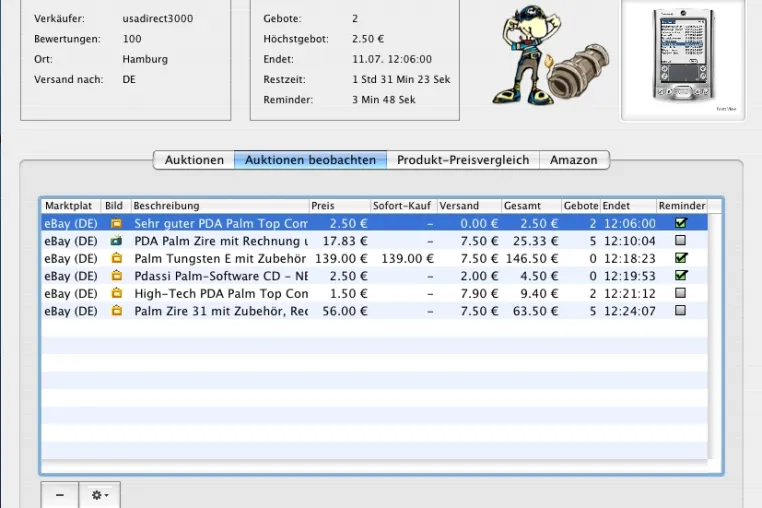Select the Auktionen beobachten tab
The width and height of the screenshot is (762, 508).
[x=311, y=160]
